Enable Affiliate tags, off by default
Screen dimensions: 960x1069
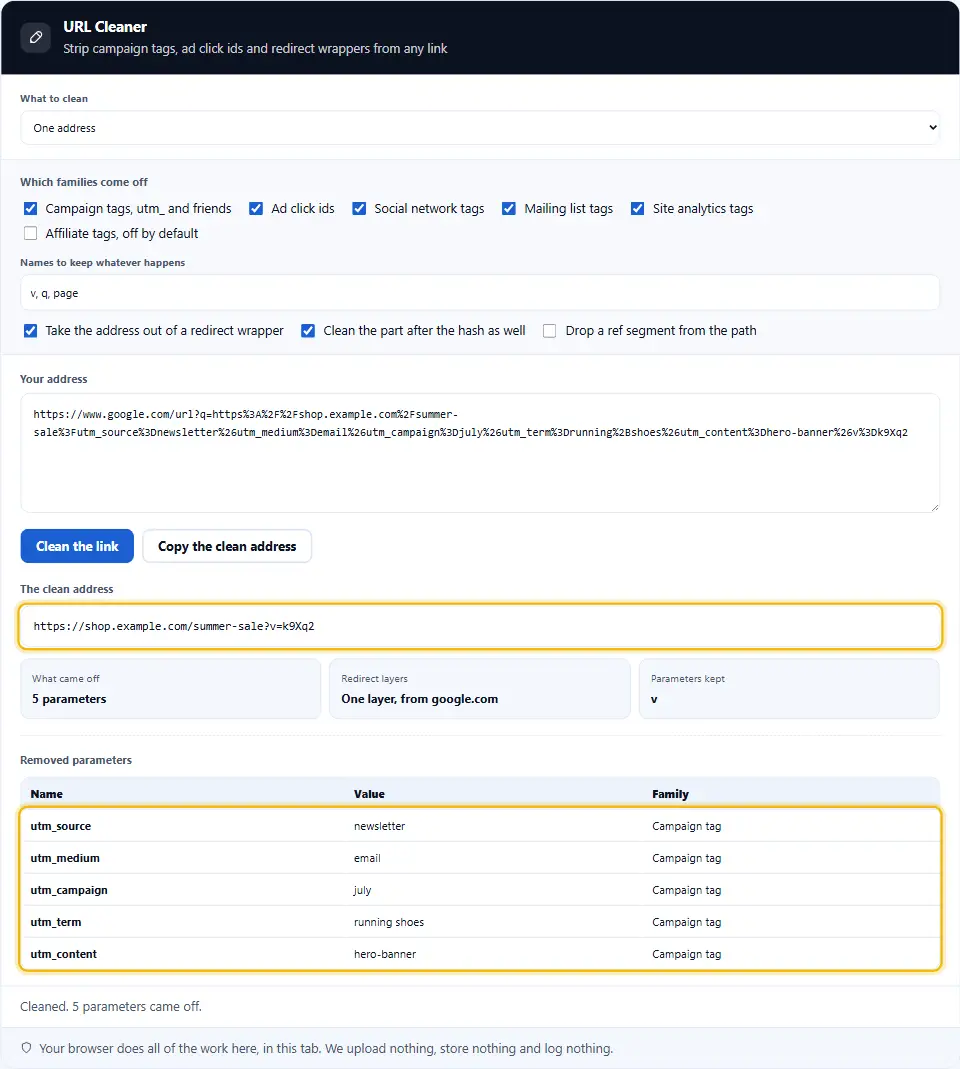(31, 233)
